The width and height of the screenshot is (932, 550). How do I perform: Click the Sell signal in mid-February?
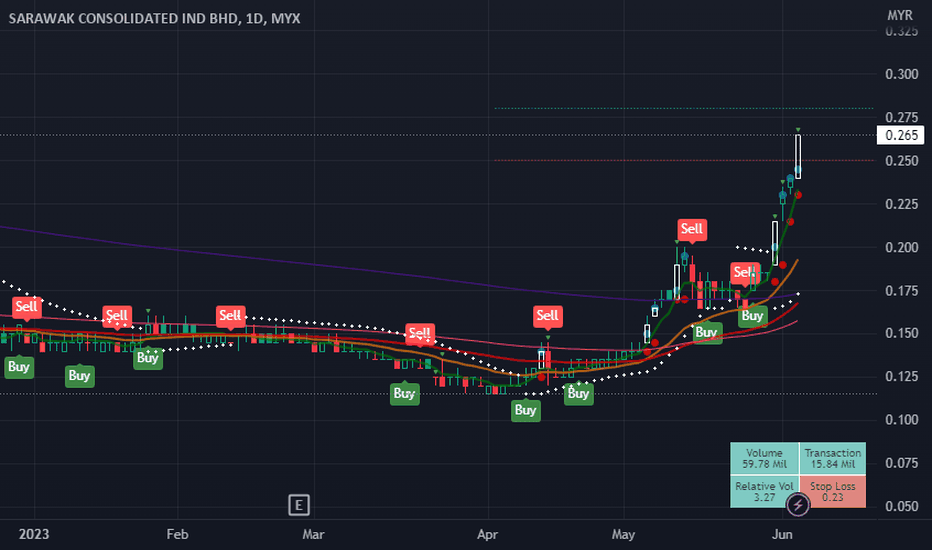230,315
